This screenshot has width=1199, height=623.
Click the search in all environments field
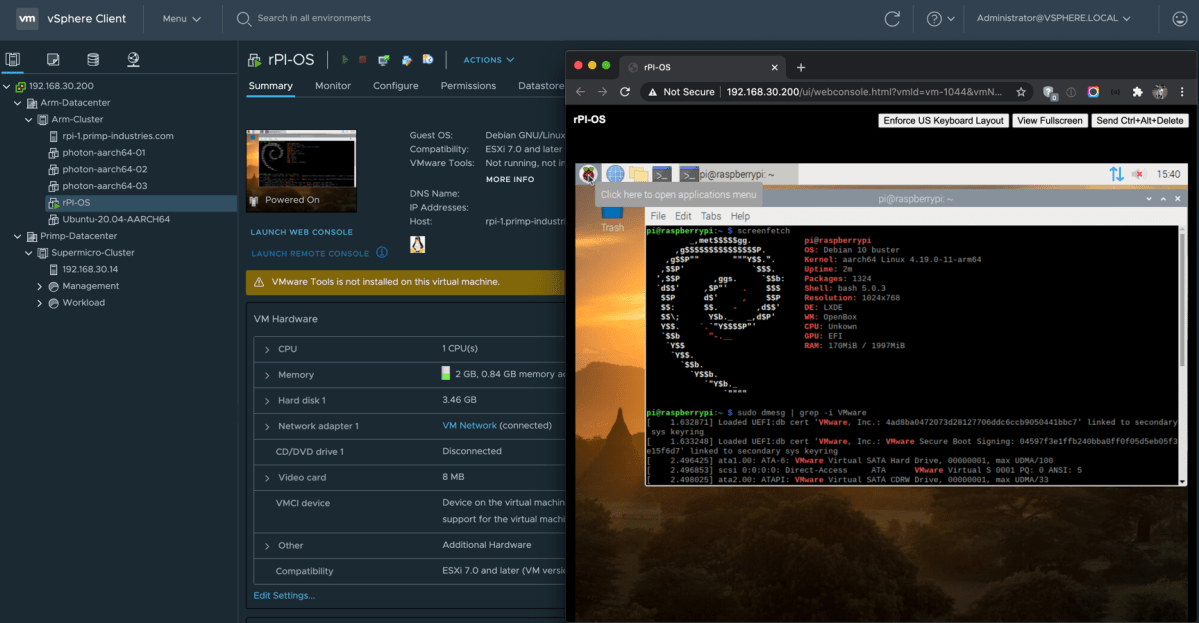pyautogui.click(x=314, y=18)
